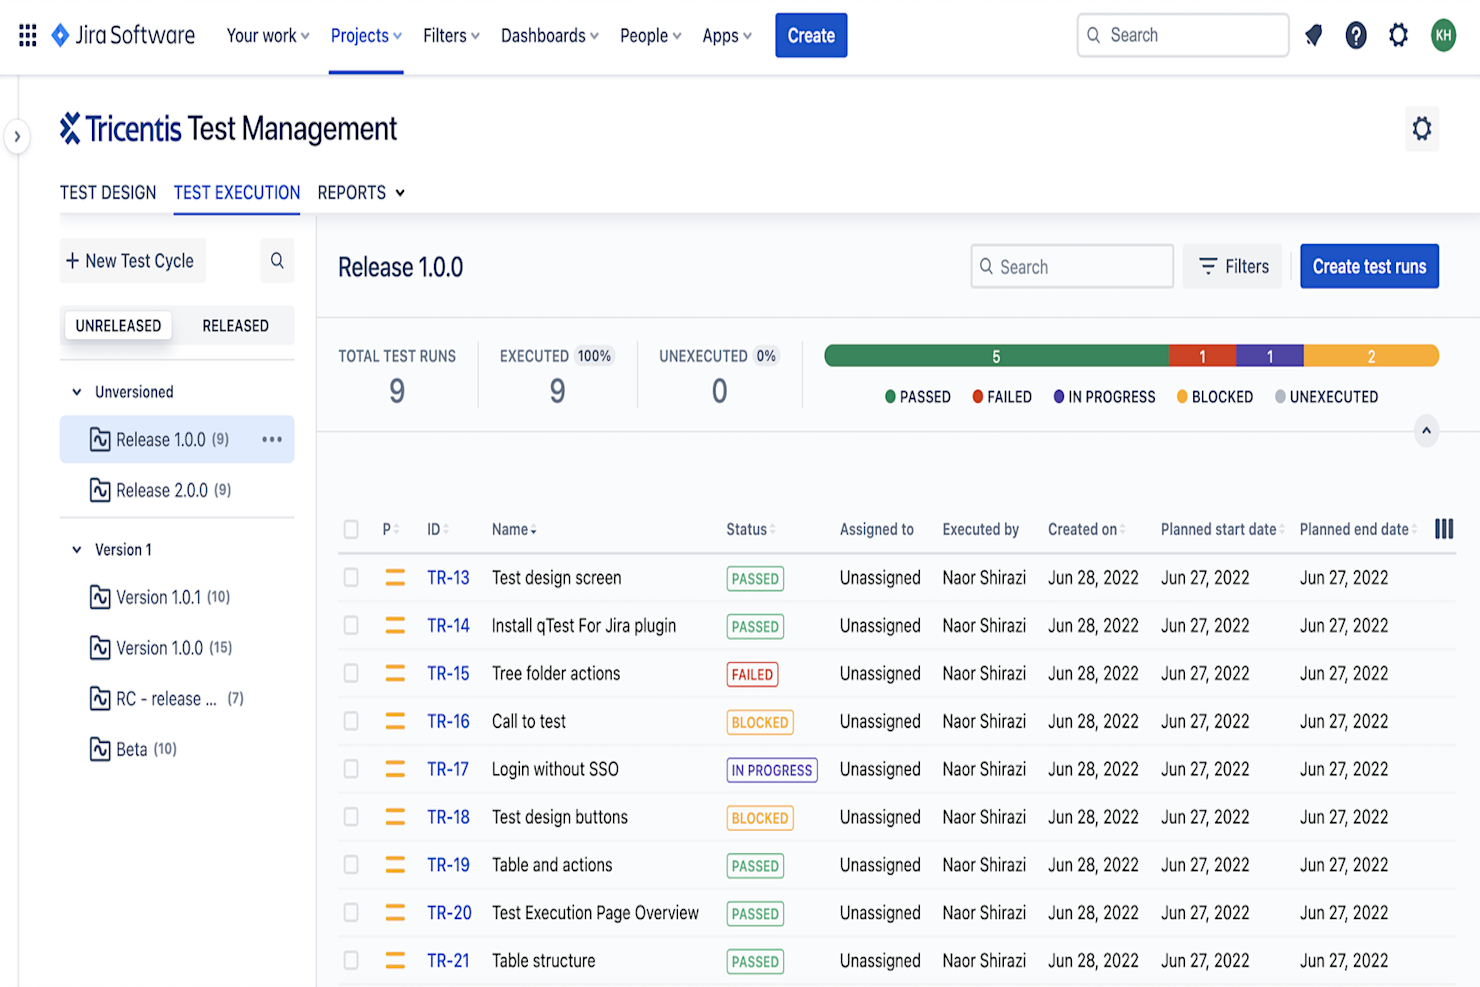Expand the Reports dropdown menu
This screenshot has width=1480, height=987.
click(x=360, y=192)
